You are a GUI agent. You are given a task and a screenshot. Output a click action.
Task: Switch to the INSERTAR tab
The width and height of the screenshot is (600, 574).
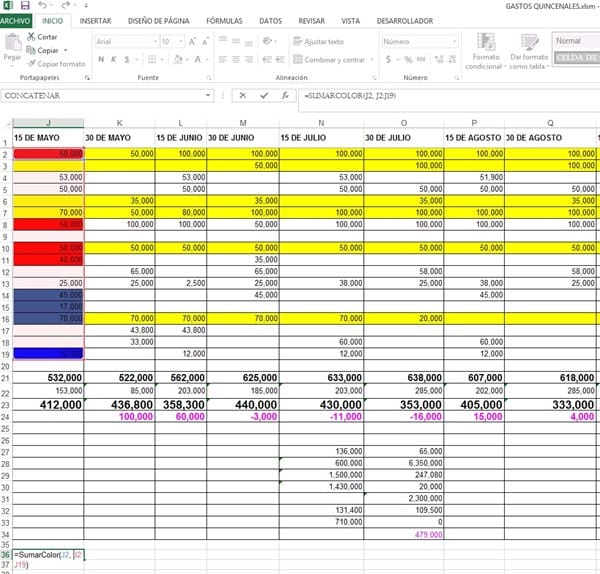pyautogui.click(x=95, y=21)
